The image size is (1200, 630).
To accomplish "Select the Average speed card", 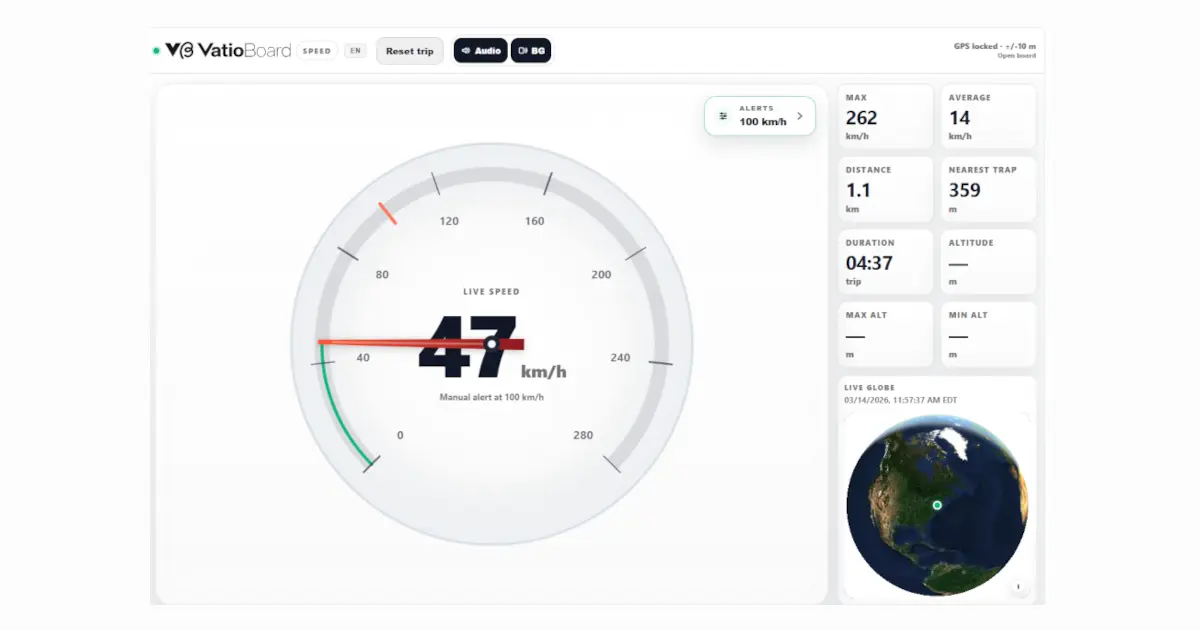I will [988, 117].
